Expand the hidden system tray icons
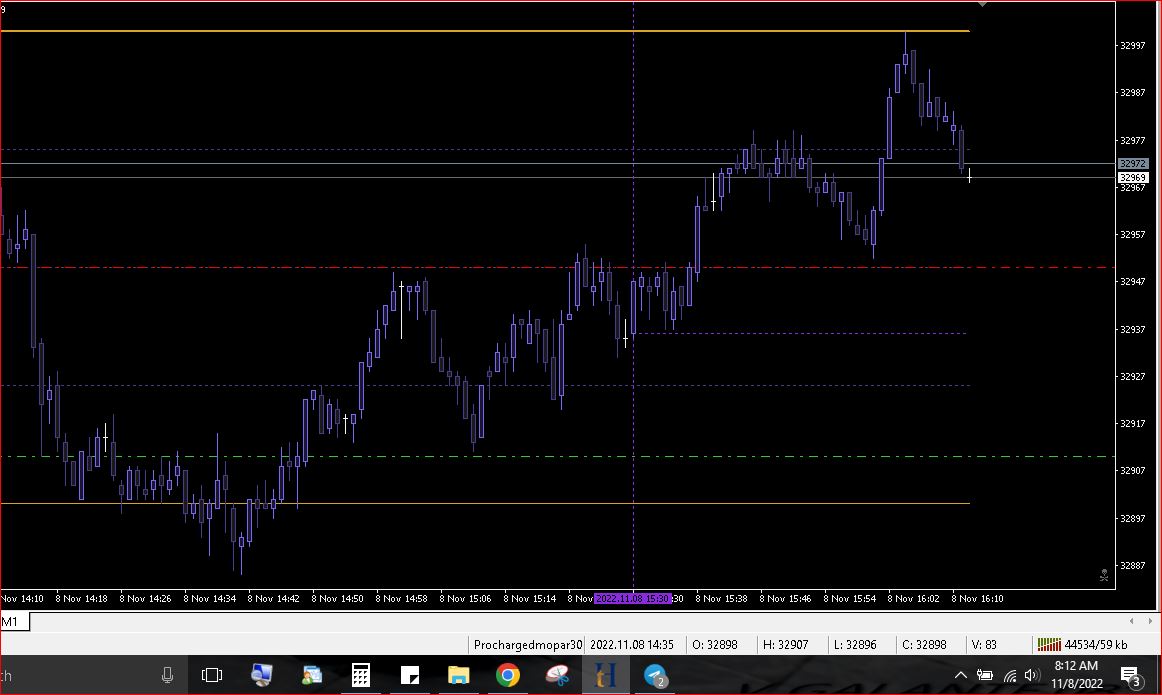The image size is (1162, 695). (960, 675)
